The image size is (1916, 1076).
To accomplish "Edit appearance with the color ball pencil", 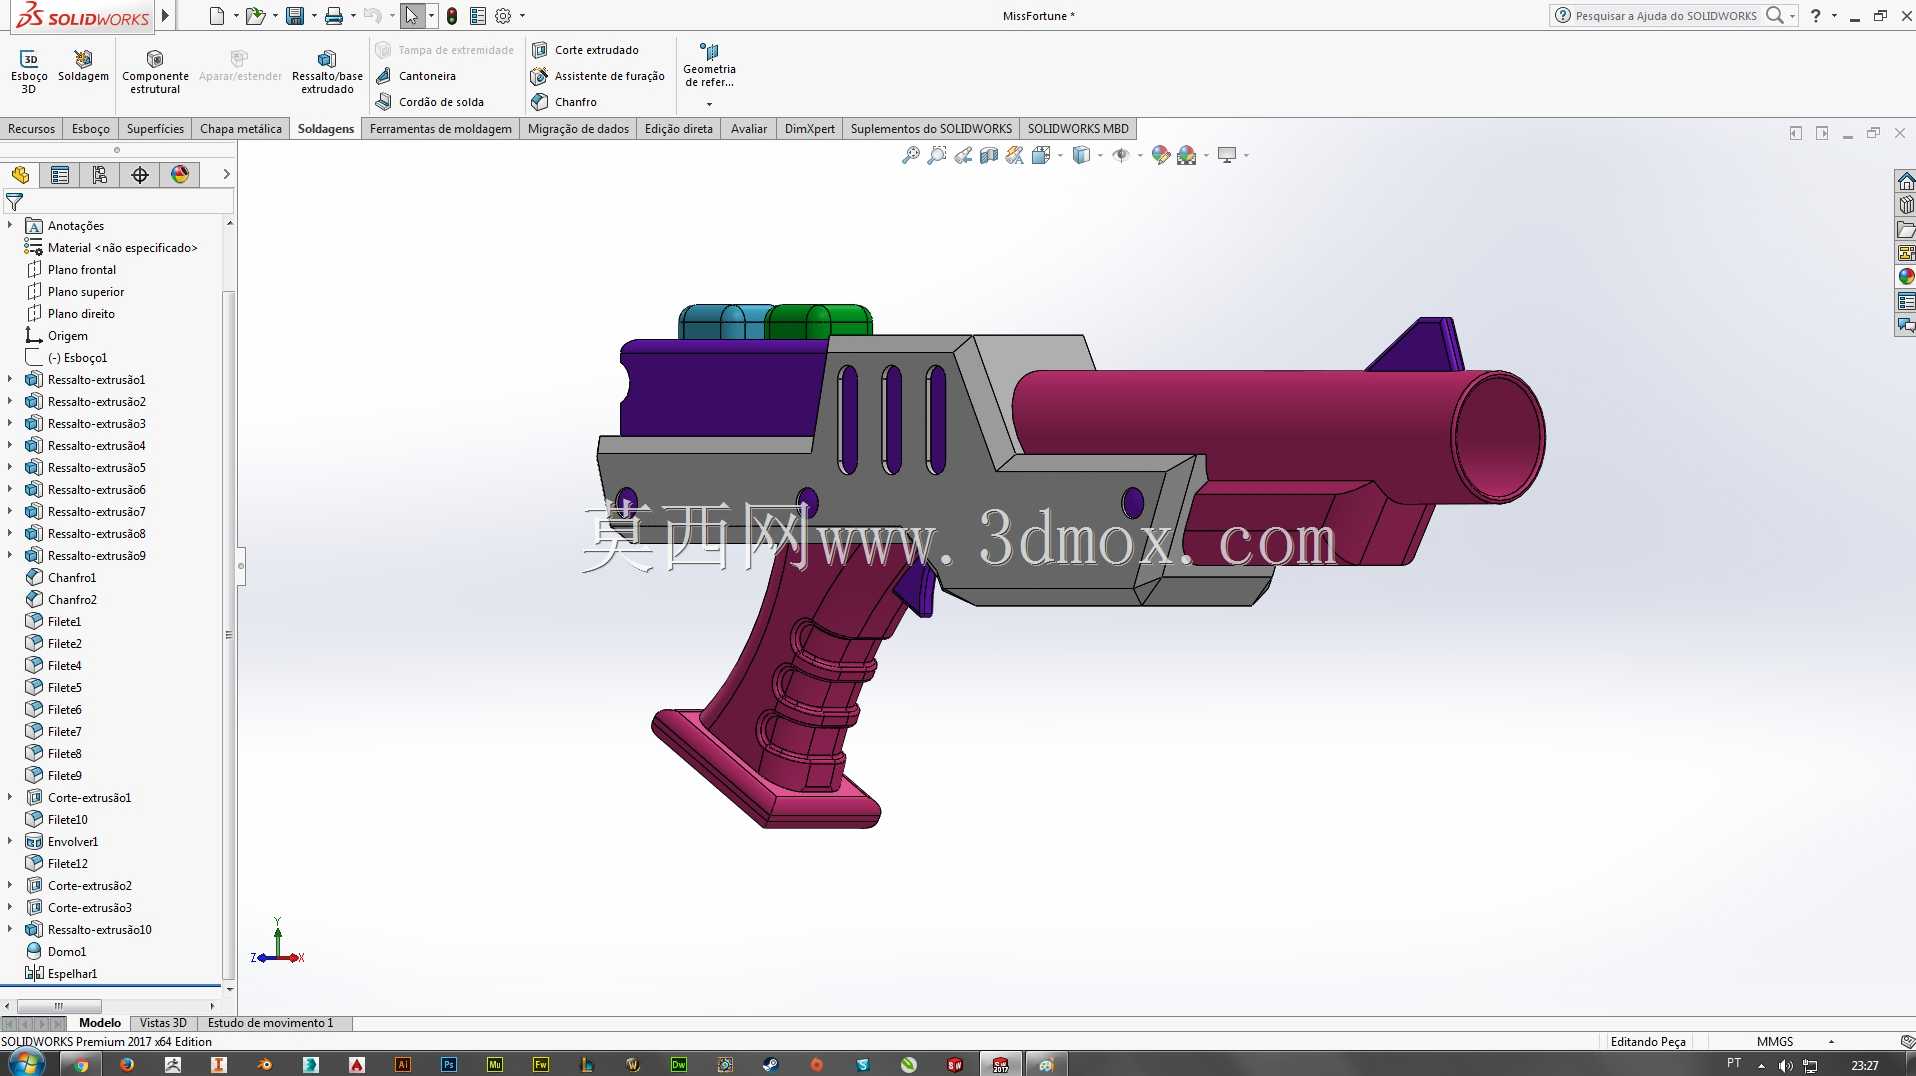I will pyautogui.click(x=1160, y=155).
